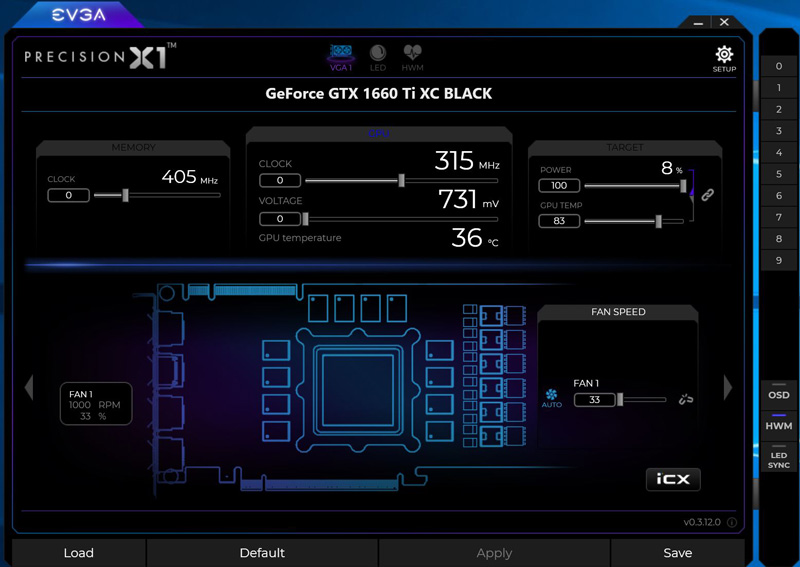Click the GPU temp input showing 83
Image resolution: width=800 pixels, height=567 pixels.
(559, 221)
